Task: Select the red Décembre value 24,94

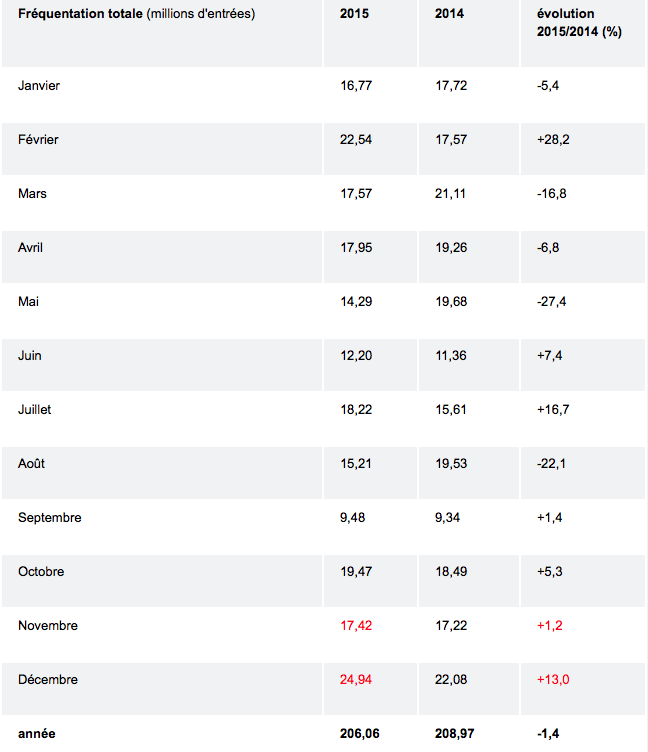Action: (x=356, y=680)
